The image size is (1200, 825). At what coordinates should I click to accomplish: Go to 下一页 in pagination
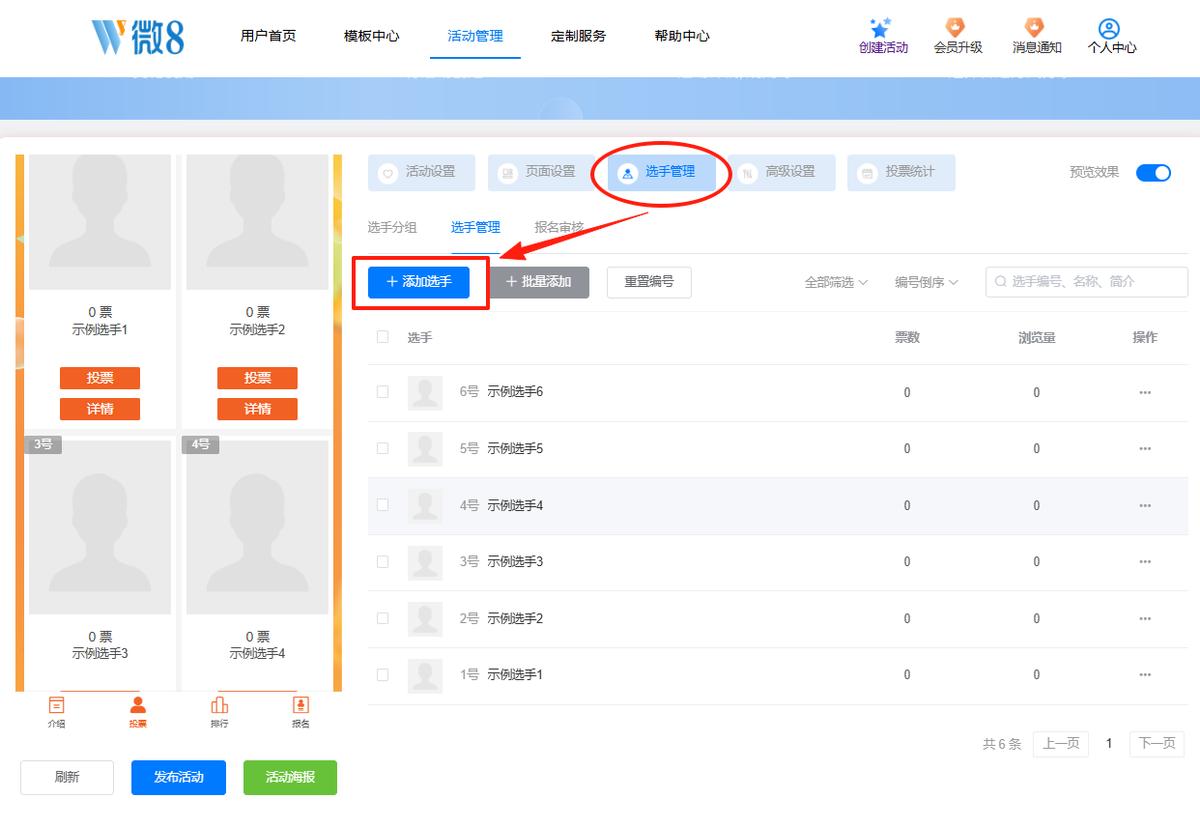click(x=1157, y=744)
